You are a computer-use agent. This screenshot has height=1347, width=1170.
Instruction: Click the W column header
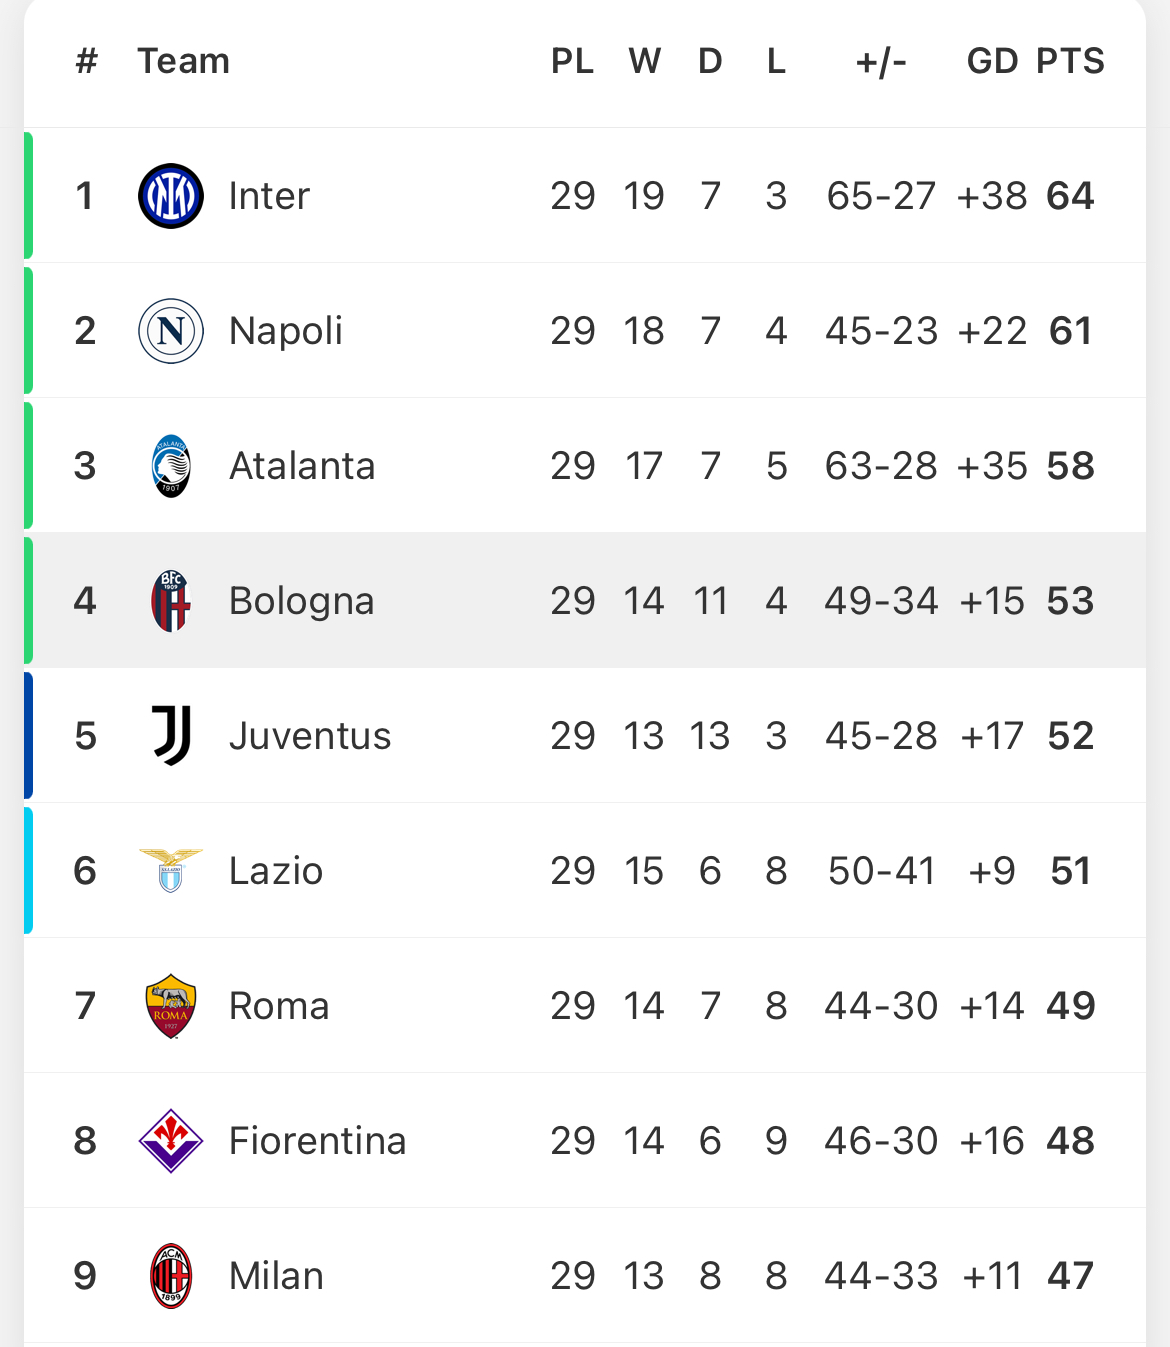pos(645,61)
